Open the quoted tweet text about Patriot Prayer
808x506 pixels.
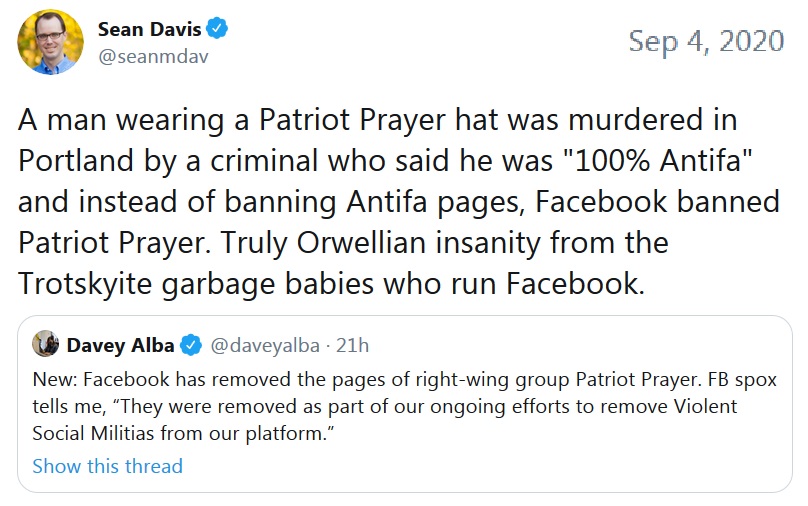pyautogui.click(x=405, y=406)
